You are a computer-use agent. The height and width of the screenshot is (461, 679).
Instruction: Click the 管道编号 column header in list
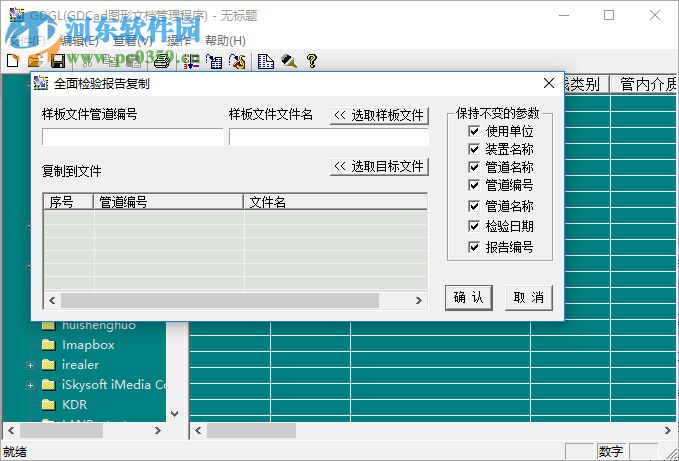point(168,202)
